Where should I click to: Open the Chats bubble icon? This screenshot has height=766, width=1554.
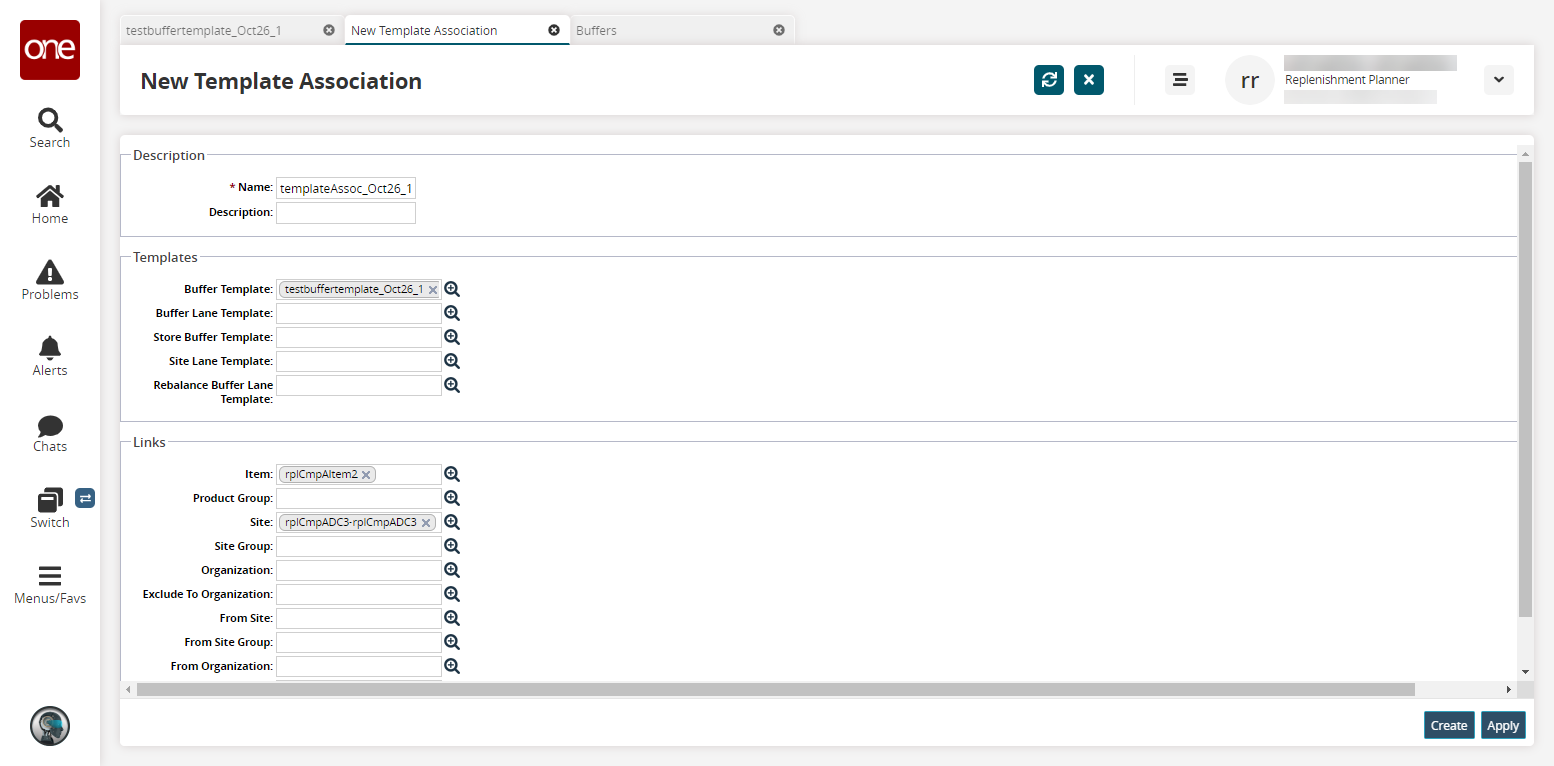[x=50, y=425]
